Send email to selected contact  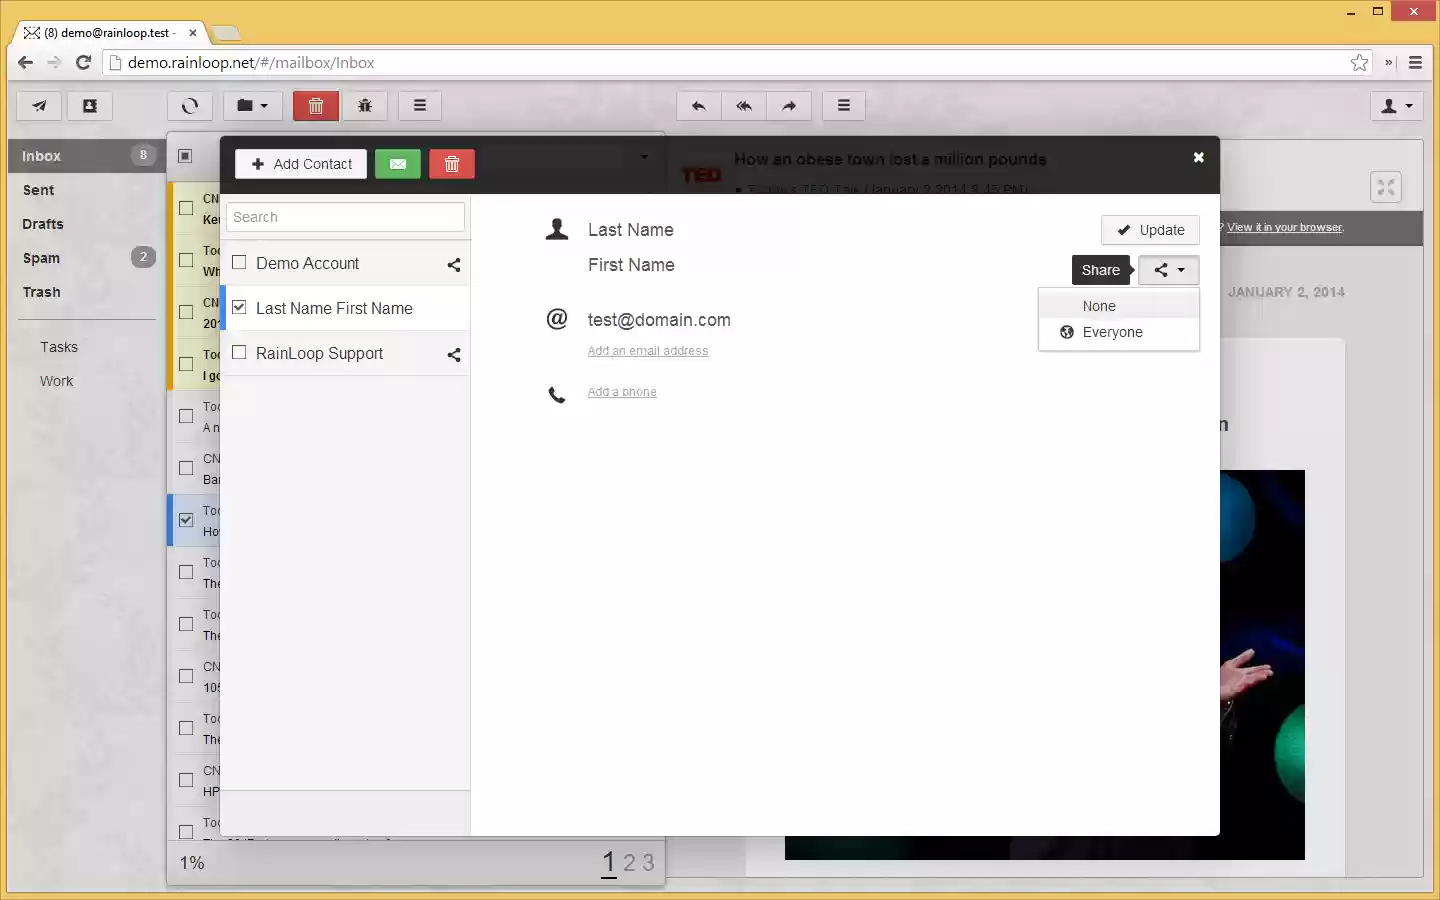(398, 164)
